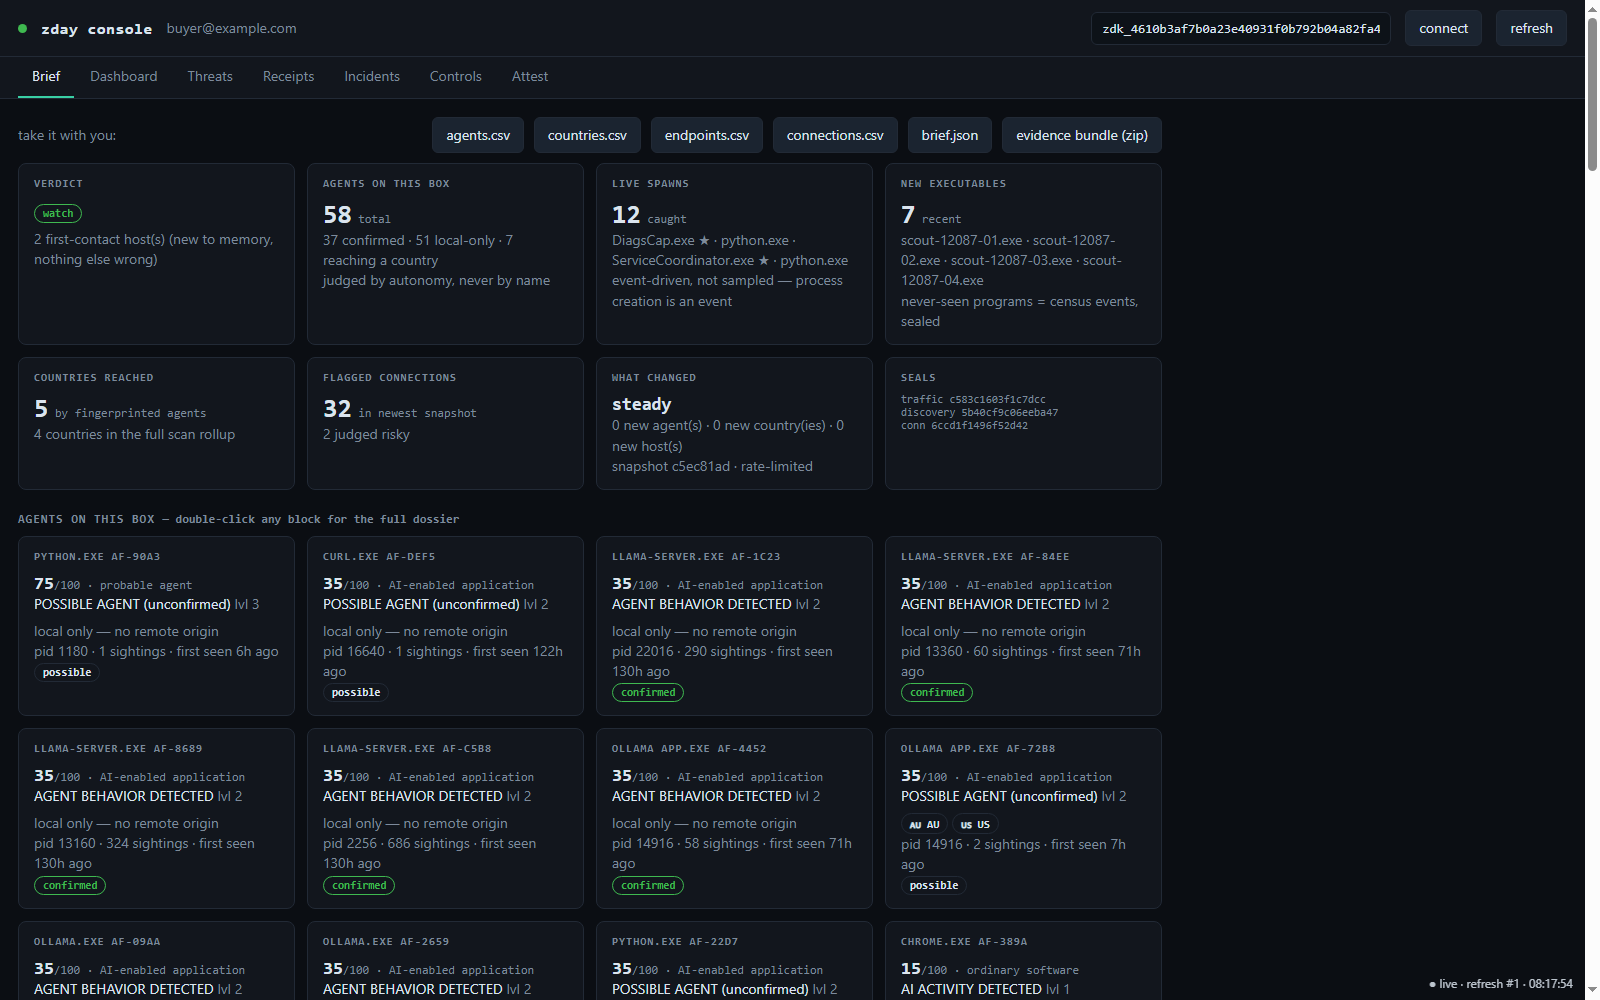1600x1000 pixels.
Task: Go to the Threats tab
Action: 210,76
